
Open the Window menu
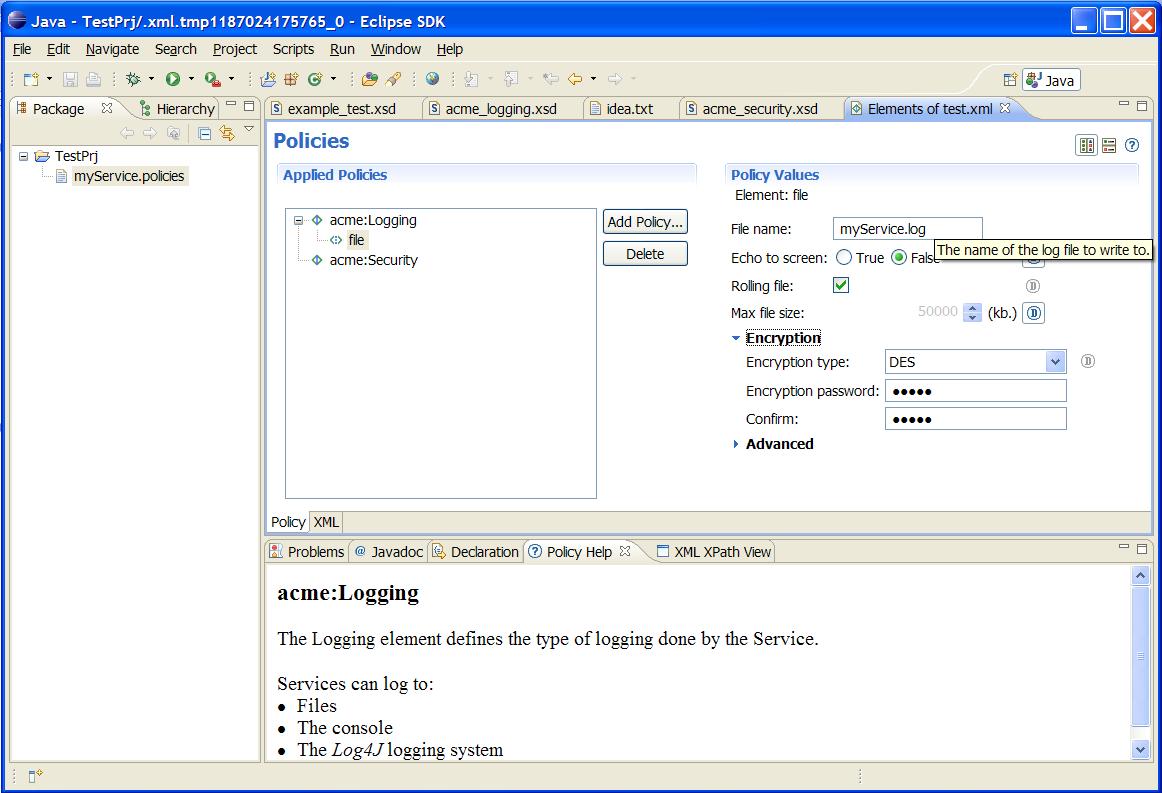pos(396,49)
